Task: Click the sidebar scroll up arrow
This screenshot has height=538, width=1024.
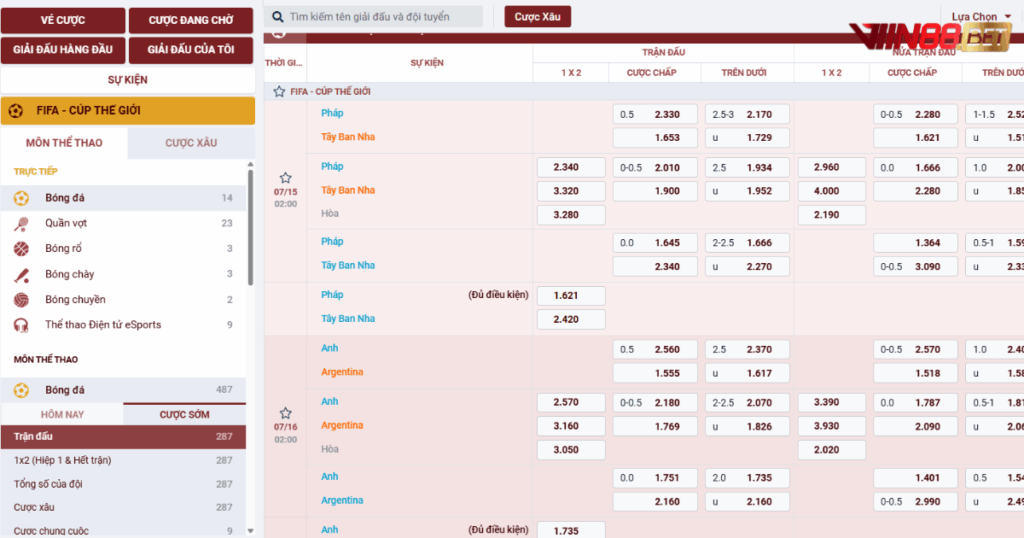Action: click(x=251, y=164)
